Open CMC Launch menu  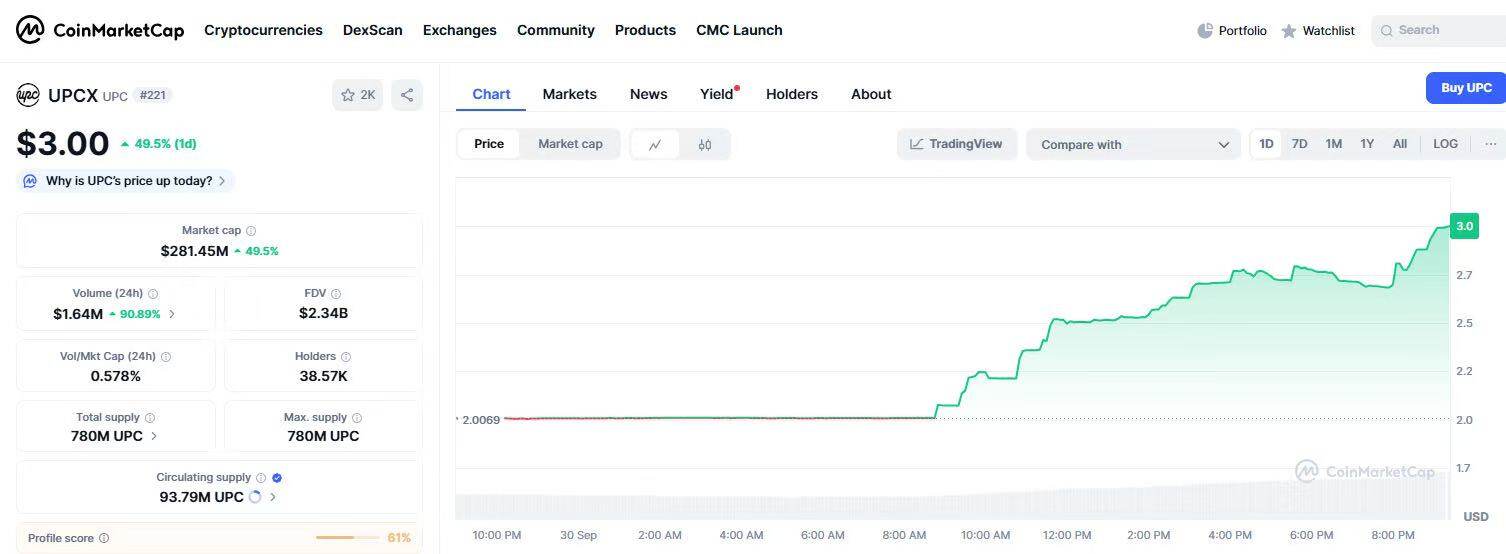739,30
